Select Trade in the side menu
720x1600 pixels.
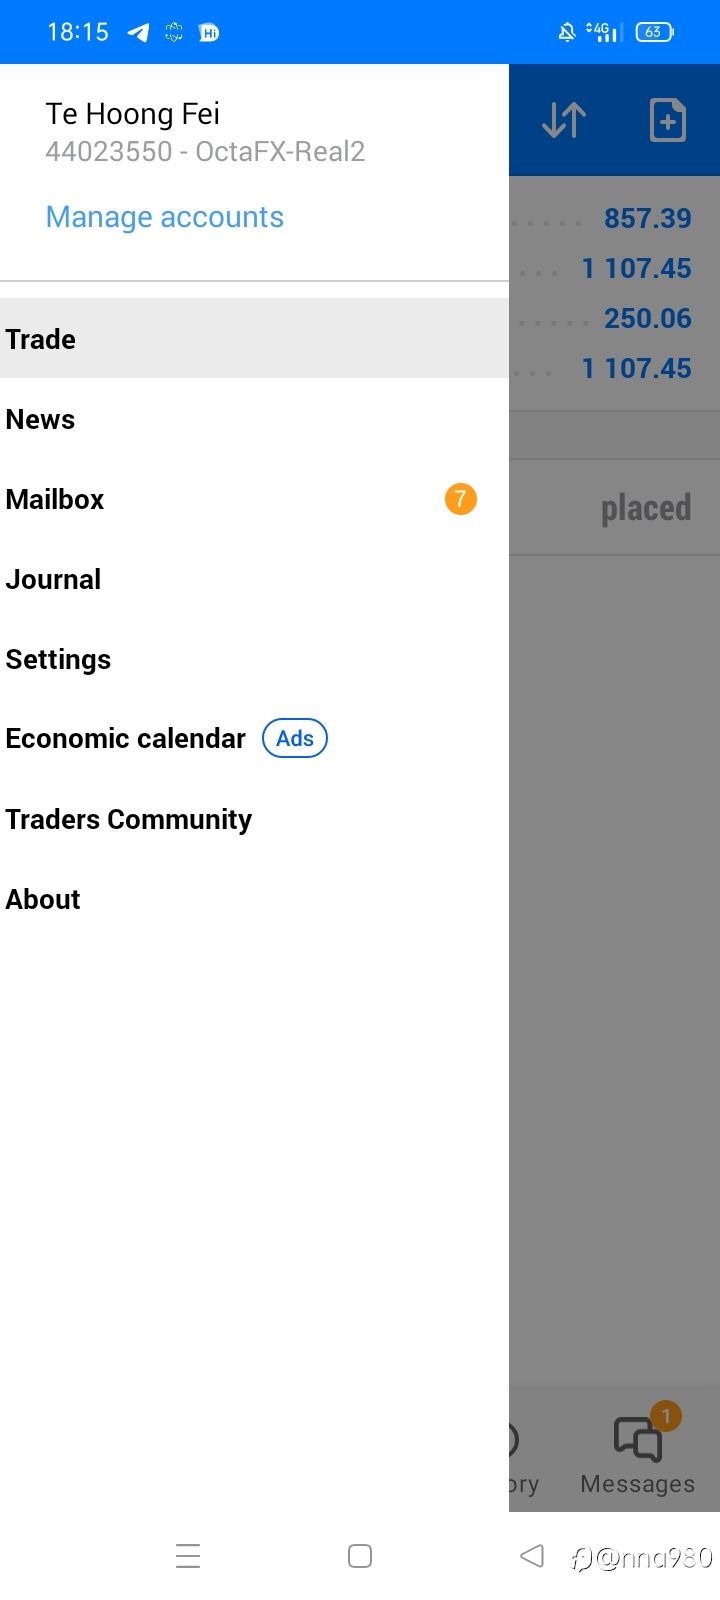pyautogui.click(x=254, y=338)
